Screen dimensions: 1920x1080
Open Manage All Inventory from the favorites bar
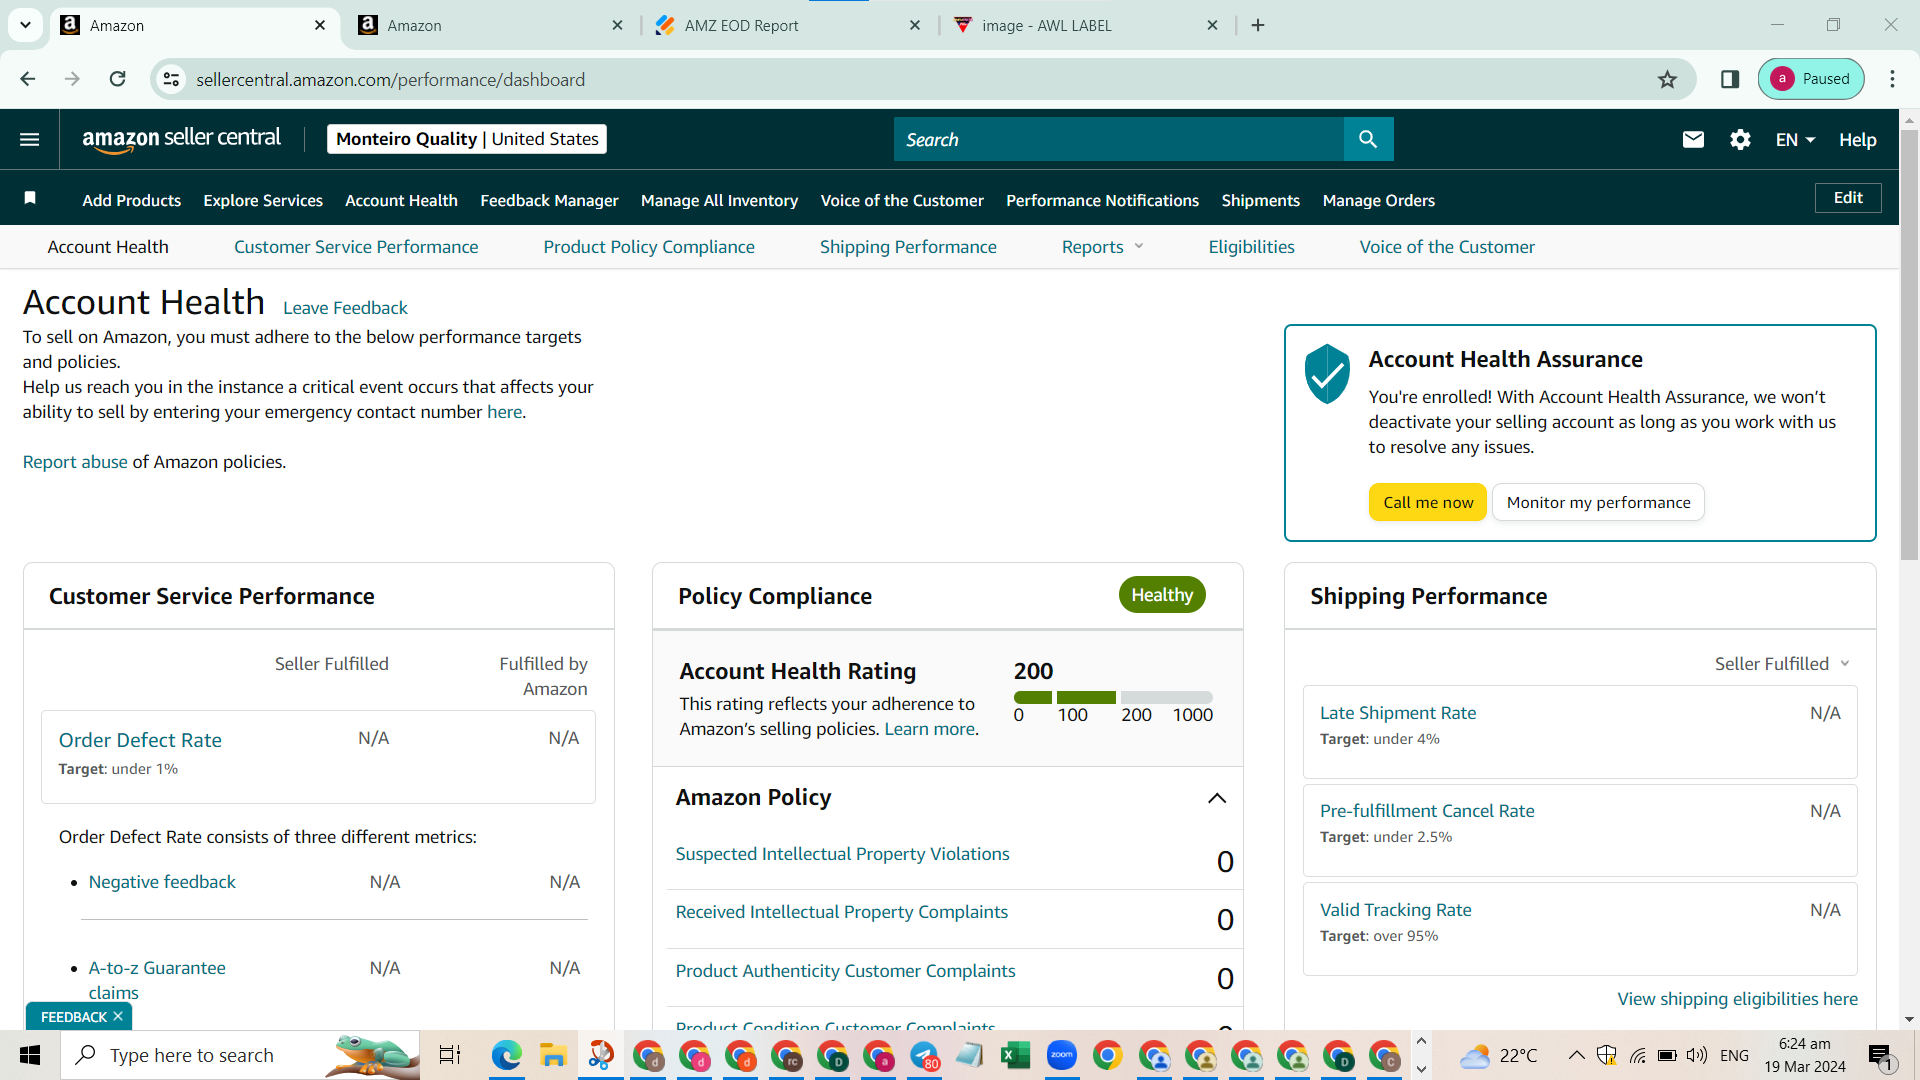719,200
